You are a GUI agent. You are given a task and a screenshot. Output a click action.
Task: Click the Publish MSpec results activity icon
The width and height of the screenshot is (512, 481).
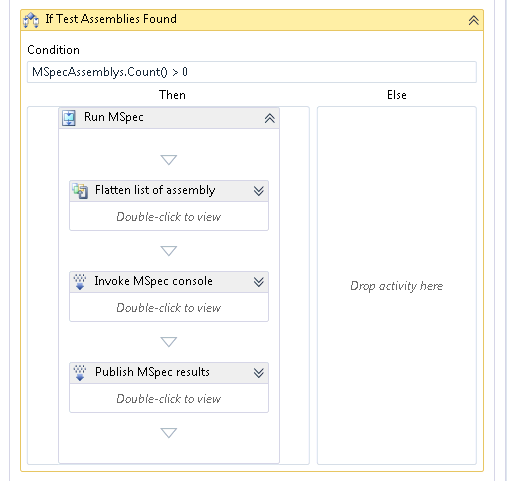pyautogui.click(x=80, y=373)
